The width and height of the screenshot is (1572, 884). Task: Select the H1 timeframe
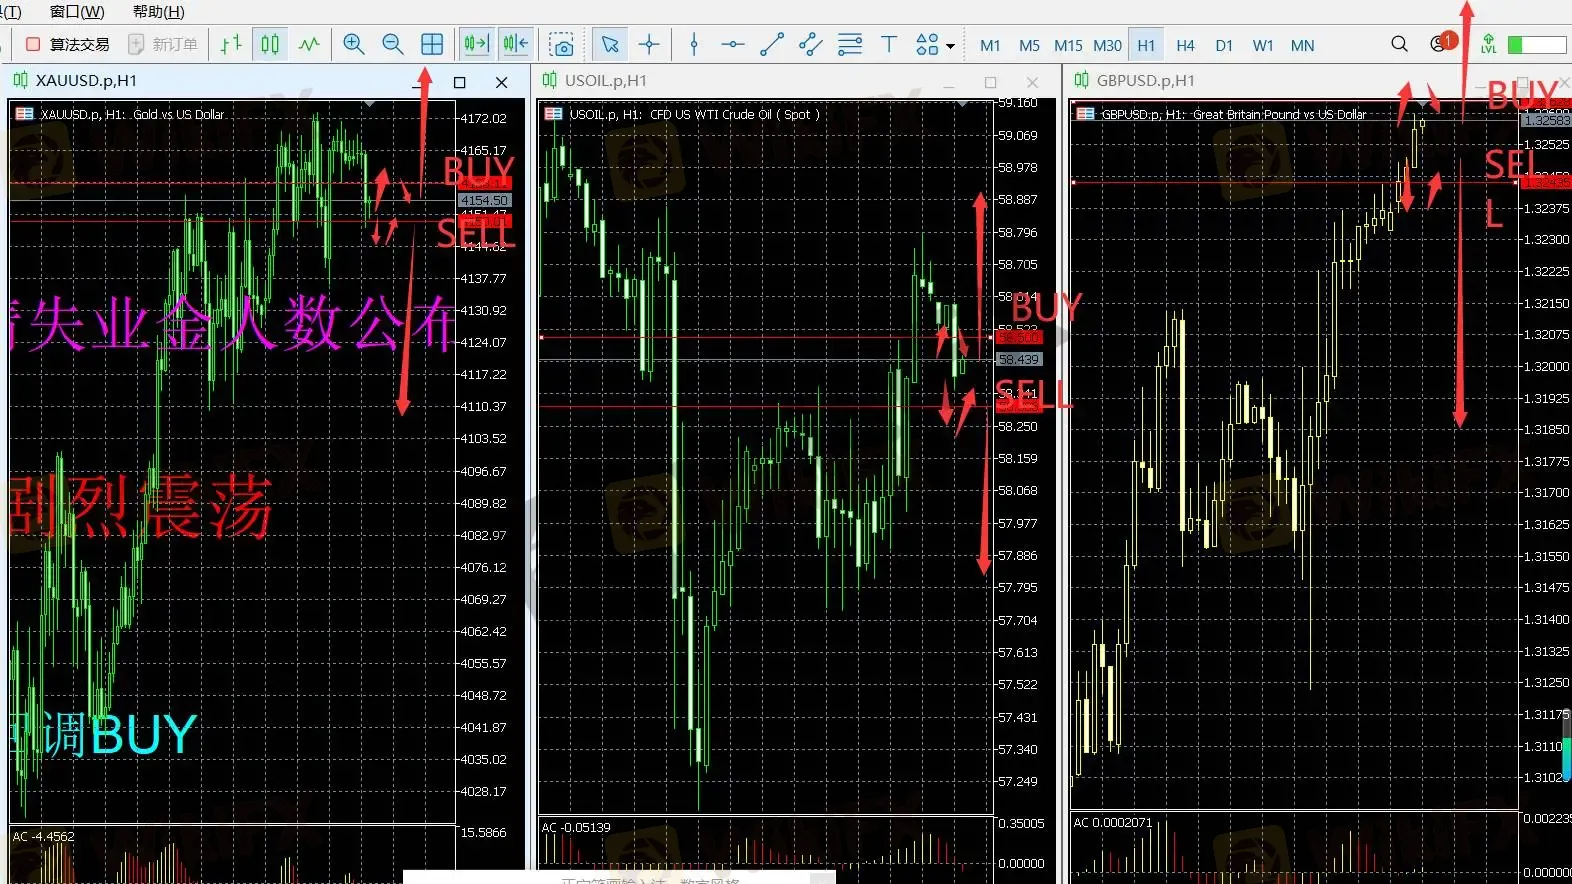coord(1146,45)
